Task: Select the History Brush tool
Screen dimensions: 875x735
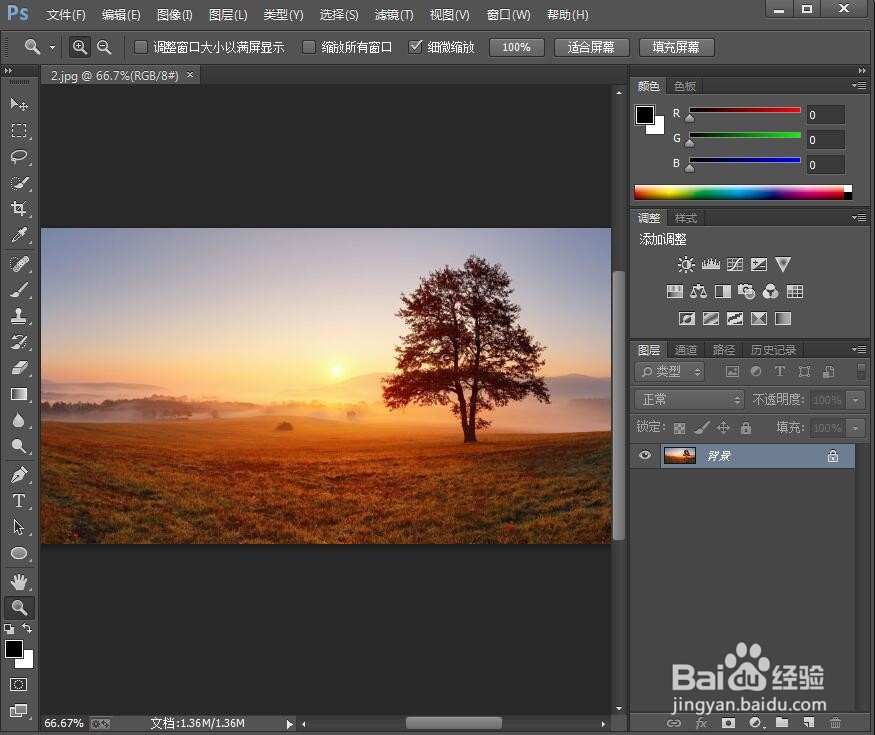Action: (x=19, y=342)
